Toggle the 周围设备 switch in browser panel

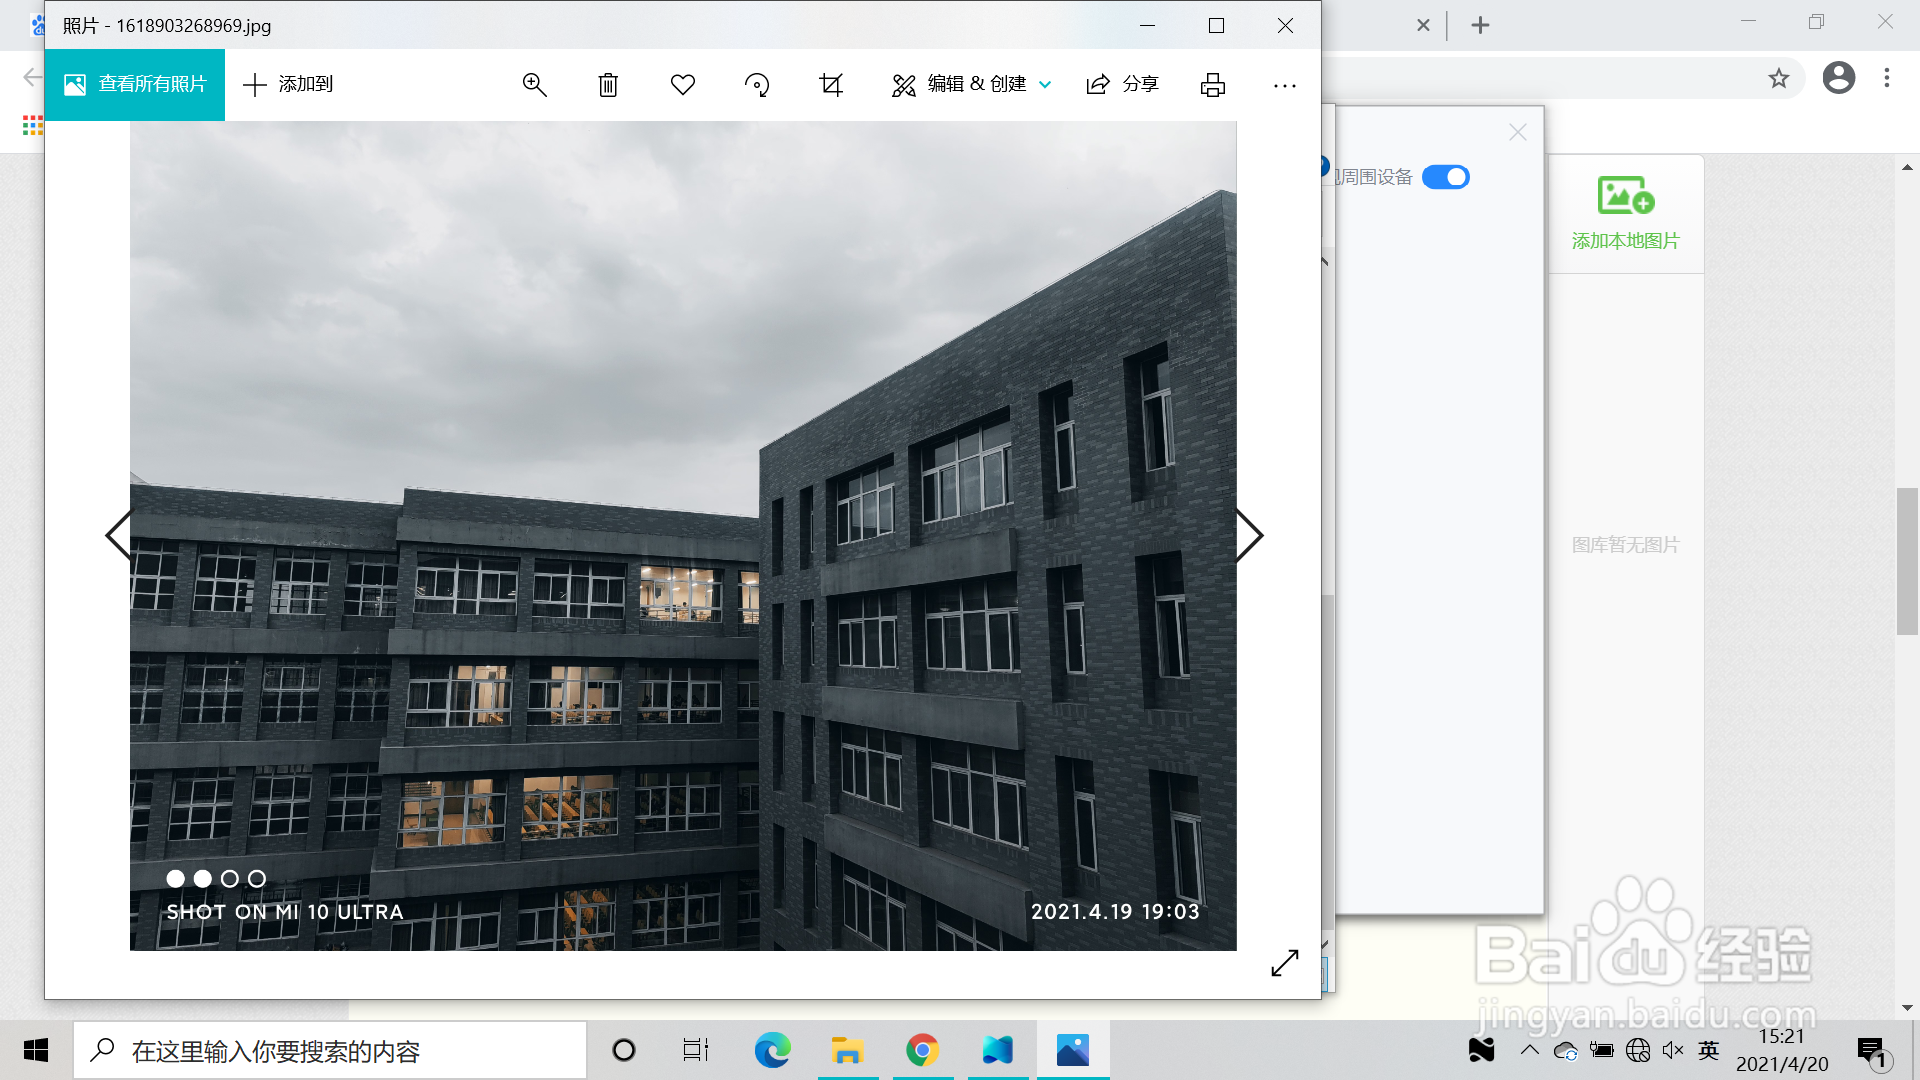[x=1446, y=177]
